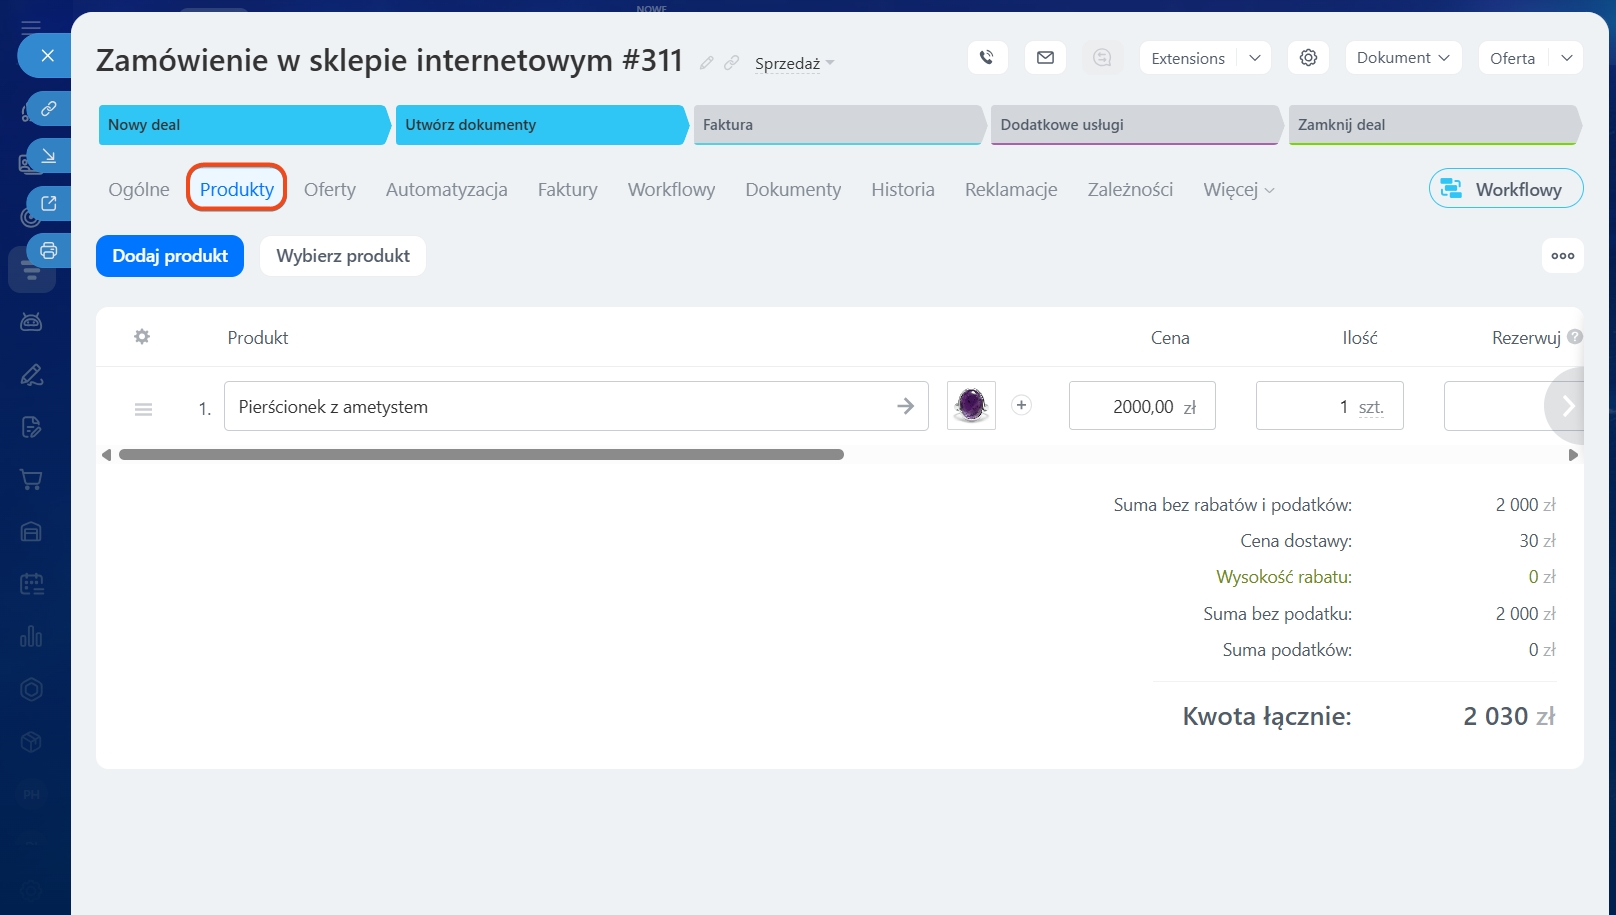Click the horizontal scrollbar under product table

pos(481,455)
